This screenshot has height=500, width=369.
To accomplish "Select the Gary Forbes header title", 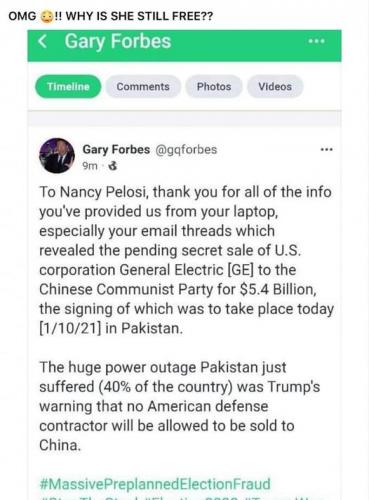I will (x=118, y=41).
